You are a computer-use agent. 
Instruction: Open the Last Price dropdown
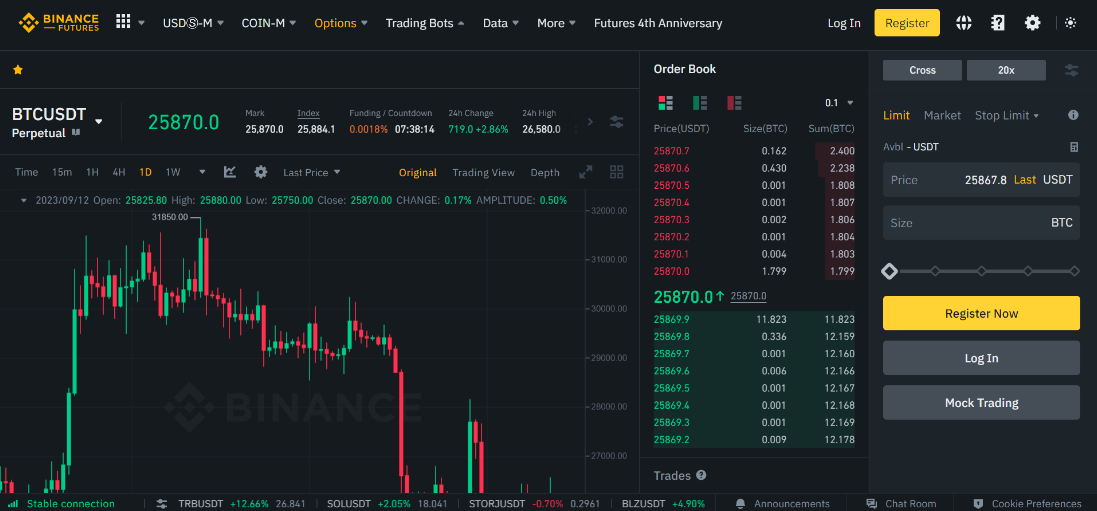click(311, 172)
